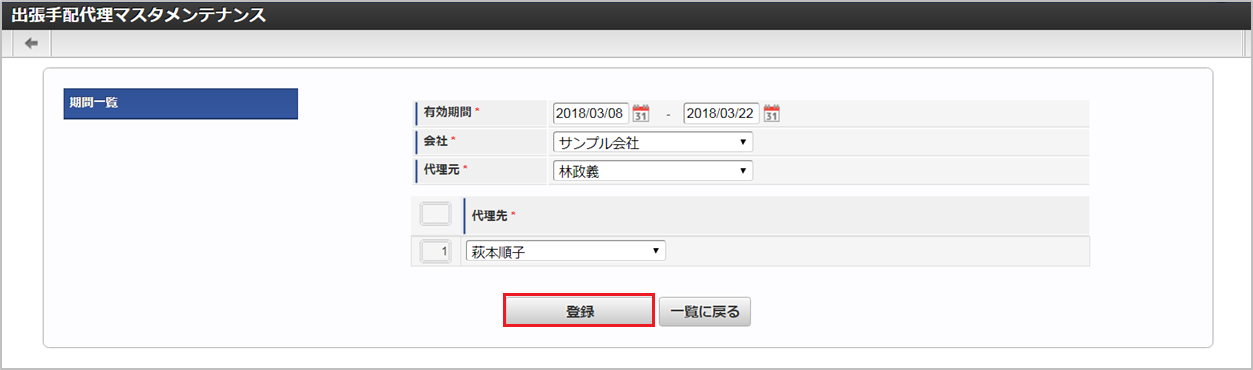Open calendar picker for end date 2018/03/22

pos(772,113)
